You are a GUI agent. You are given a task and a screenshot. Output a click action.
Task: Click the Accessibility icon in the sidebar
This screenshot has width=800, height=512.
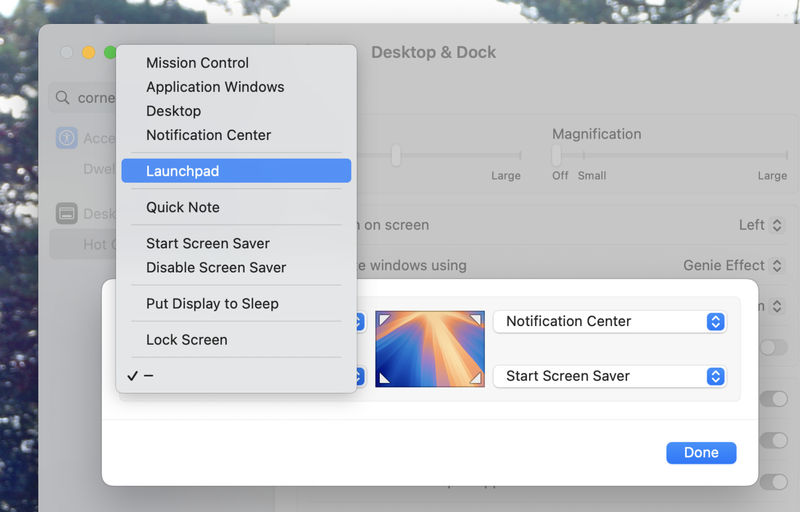point(67,138)
